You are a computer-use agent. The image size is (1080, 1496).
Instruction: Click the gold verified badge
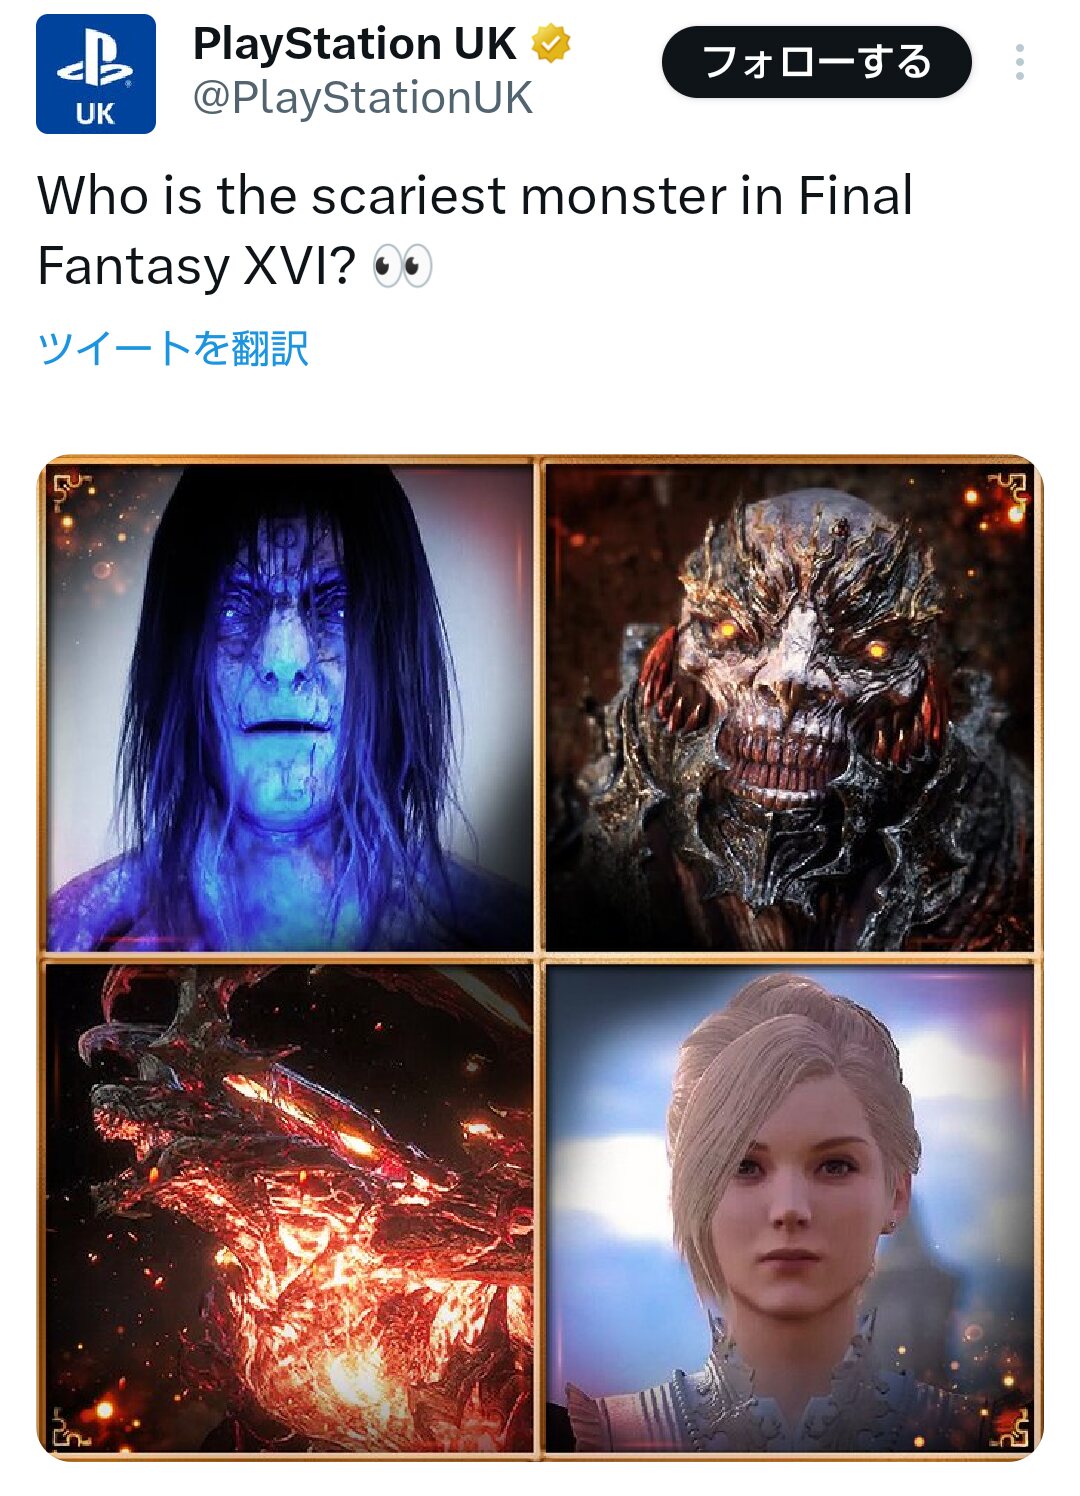(x=550, y=43)
